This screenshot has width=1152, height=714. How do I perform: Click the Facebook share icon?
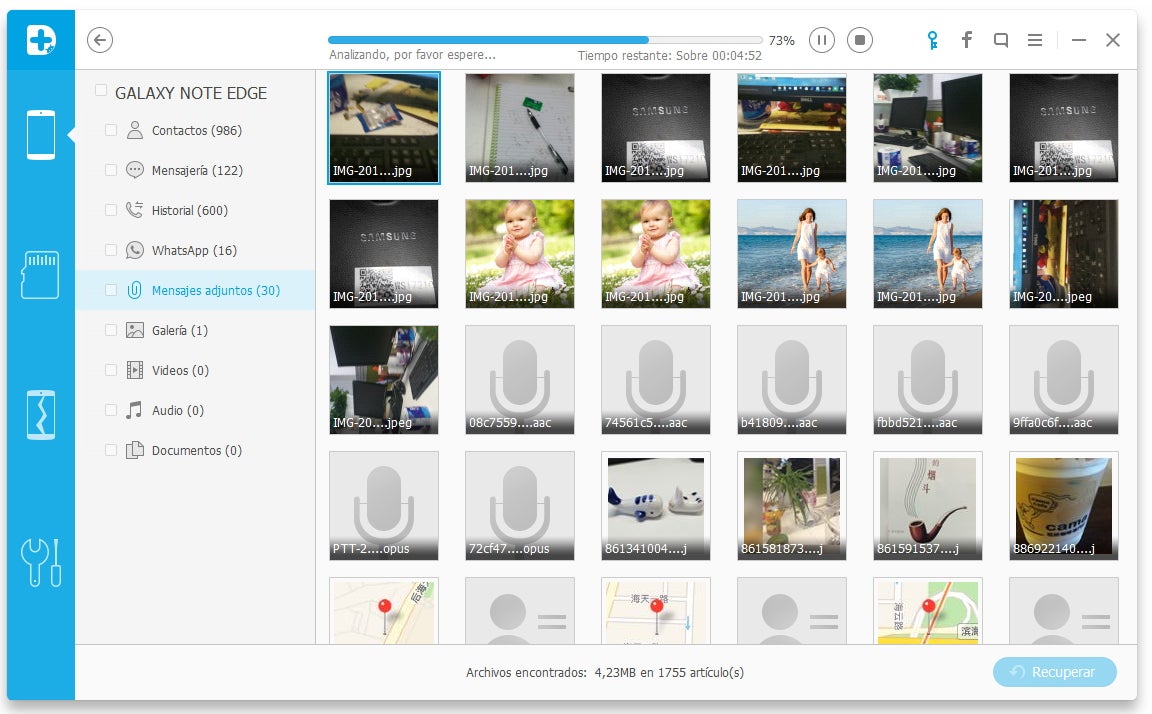[967, 40]
